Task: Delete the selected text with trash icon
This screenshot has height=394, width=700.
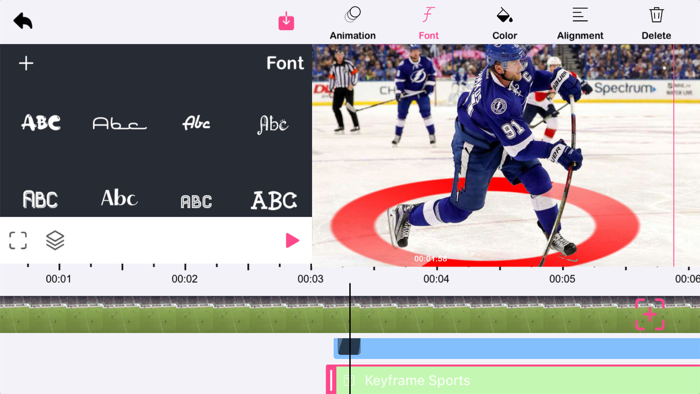Action: point(656,23)
